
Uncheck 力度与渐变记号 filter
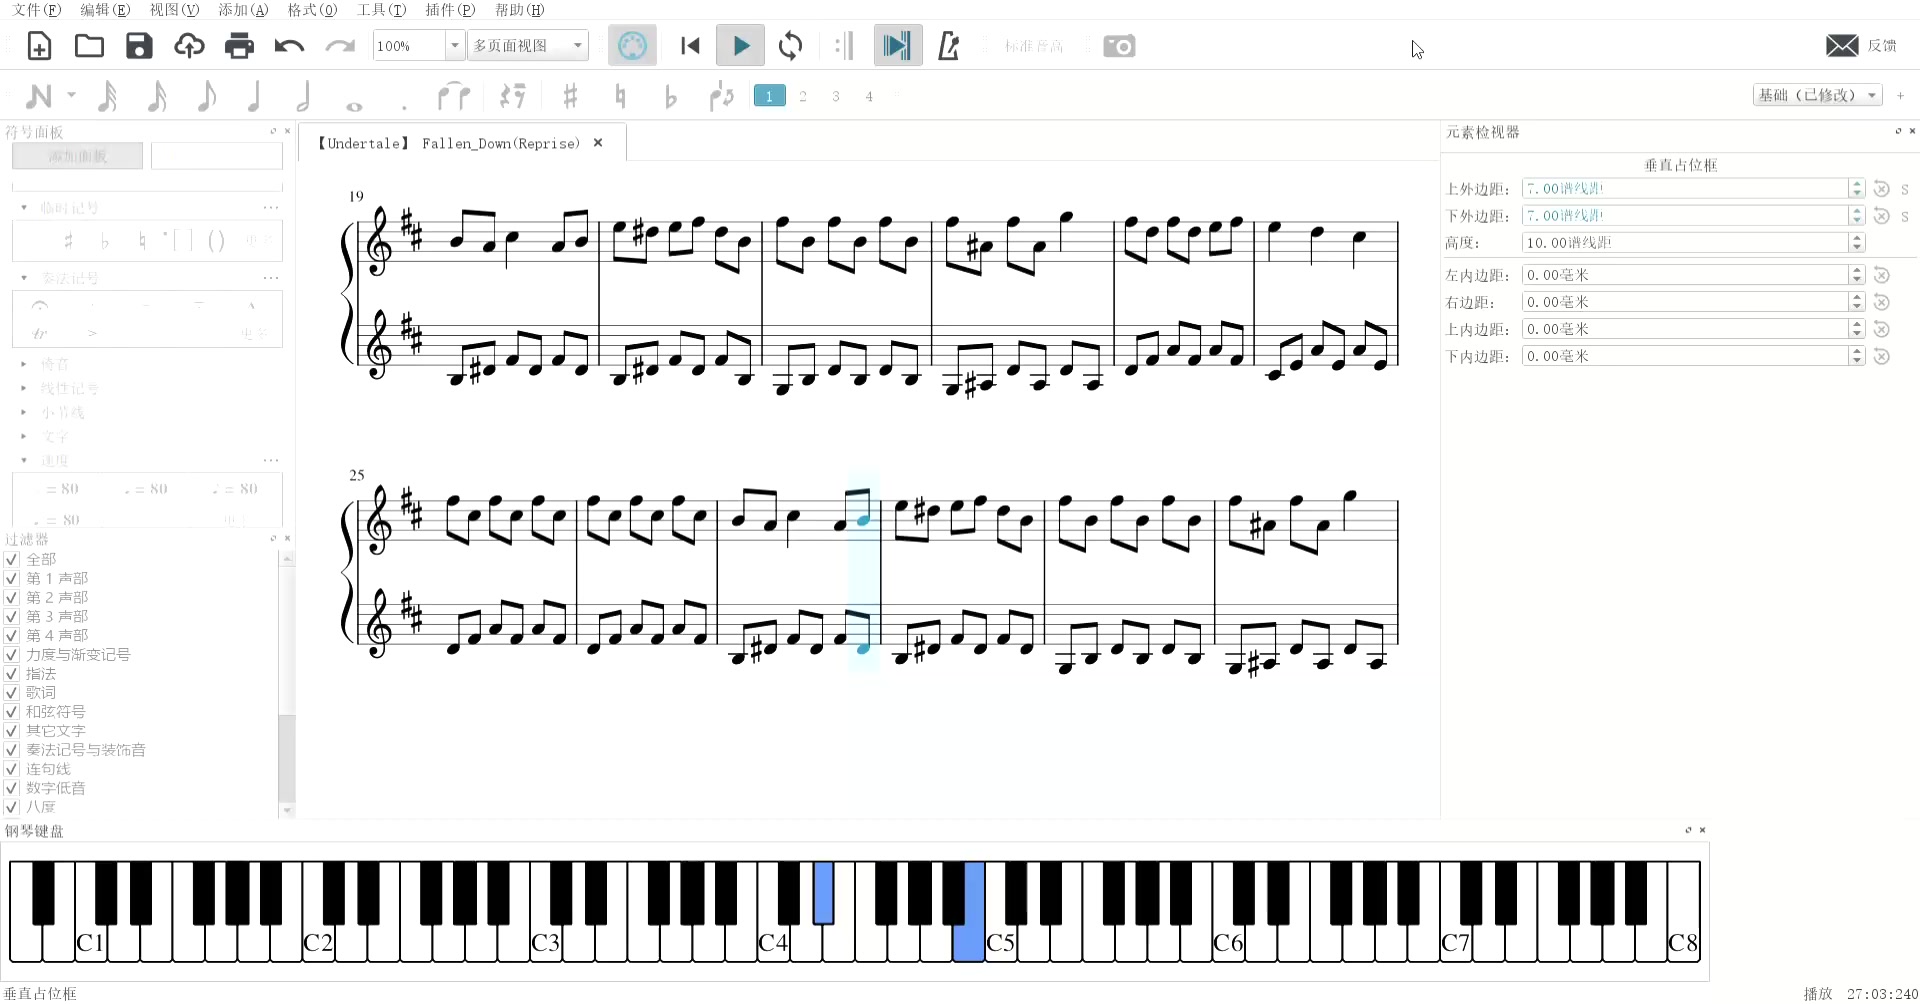(x=12, y=655)
